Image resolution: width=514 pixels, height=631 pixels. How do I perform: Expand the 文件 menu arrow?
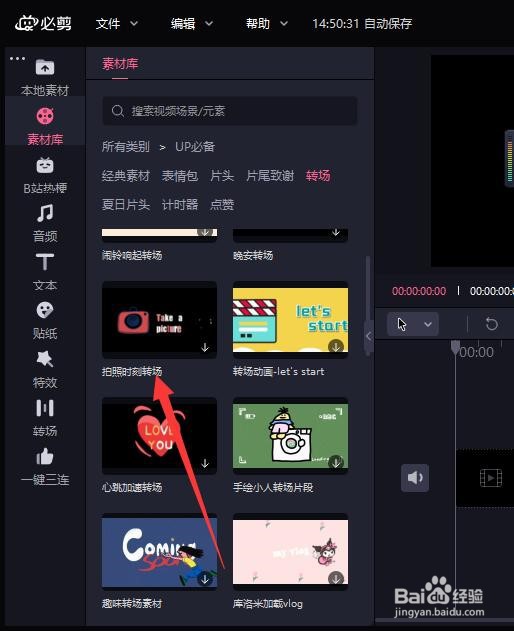point(134,24)
